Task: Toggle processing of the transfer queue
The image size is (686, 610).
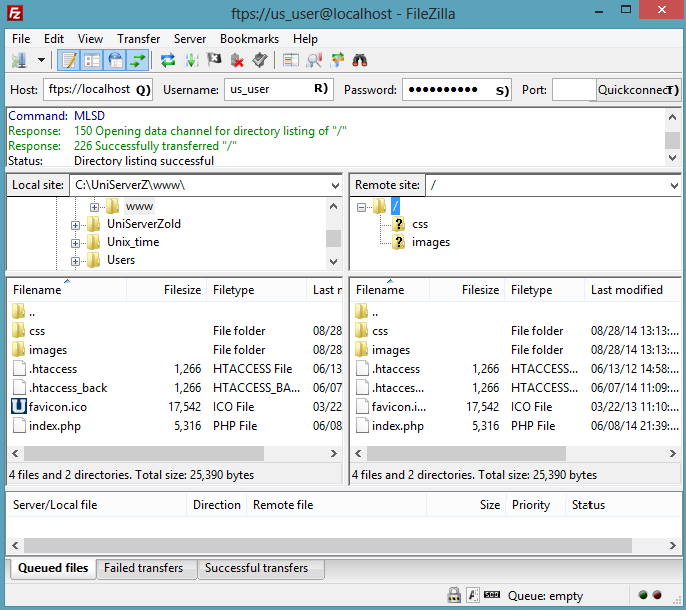Action: point(191,60)
